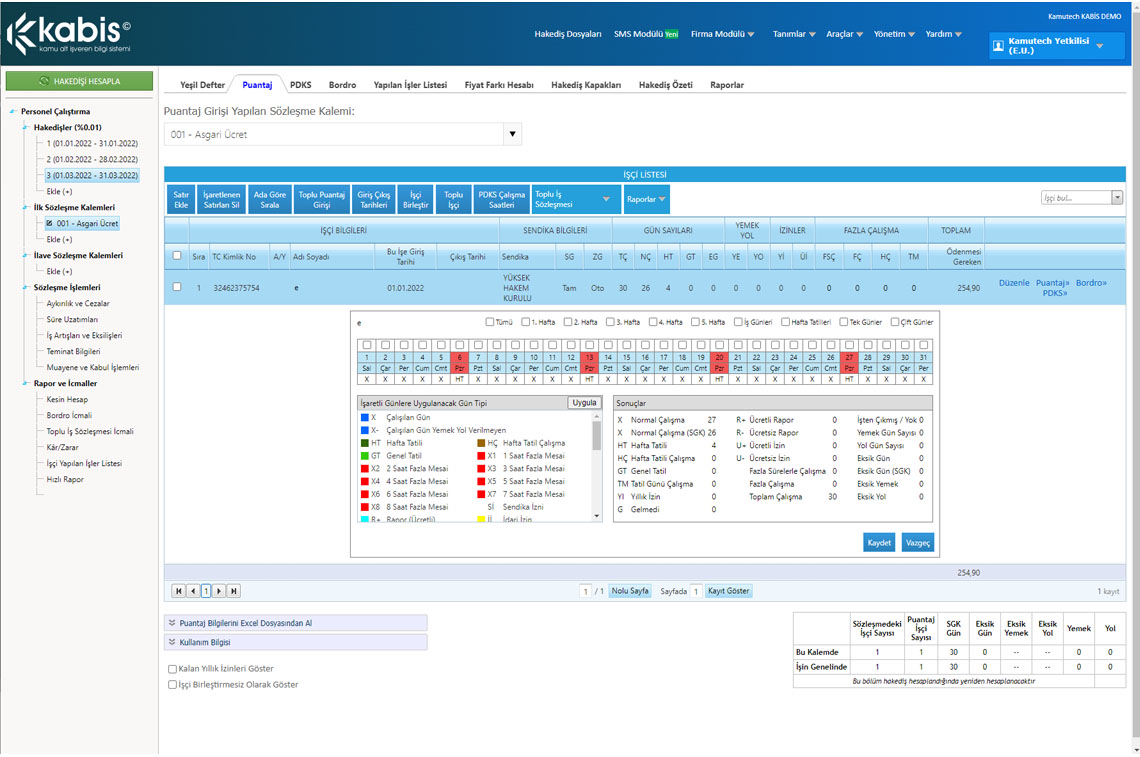Viewport: 1140px width, 757px height.
Task: Switch to the PDKS tab
Action: (x=300, y=85)
